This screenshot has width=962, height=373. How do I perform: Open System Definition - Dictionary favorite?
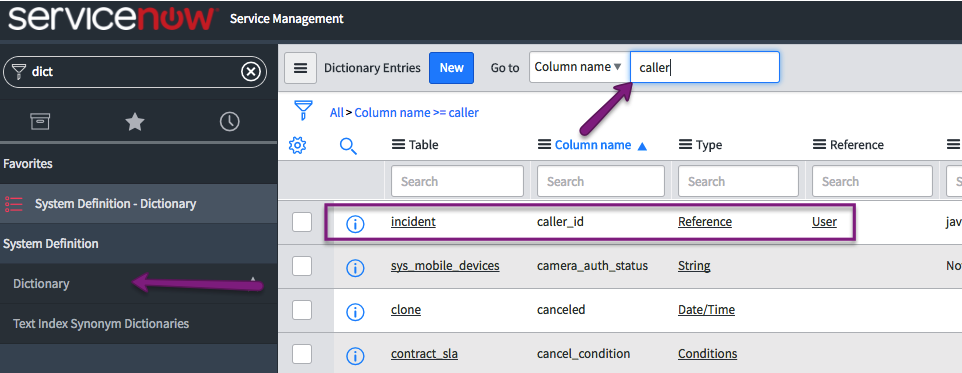(x=115, y=204)
